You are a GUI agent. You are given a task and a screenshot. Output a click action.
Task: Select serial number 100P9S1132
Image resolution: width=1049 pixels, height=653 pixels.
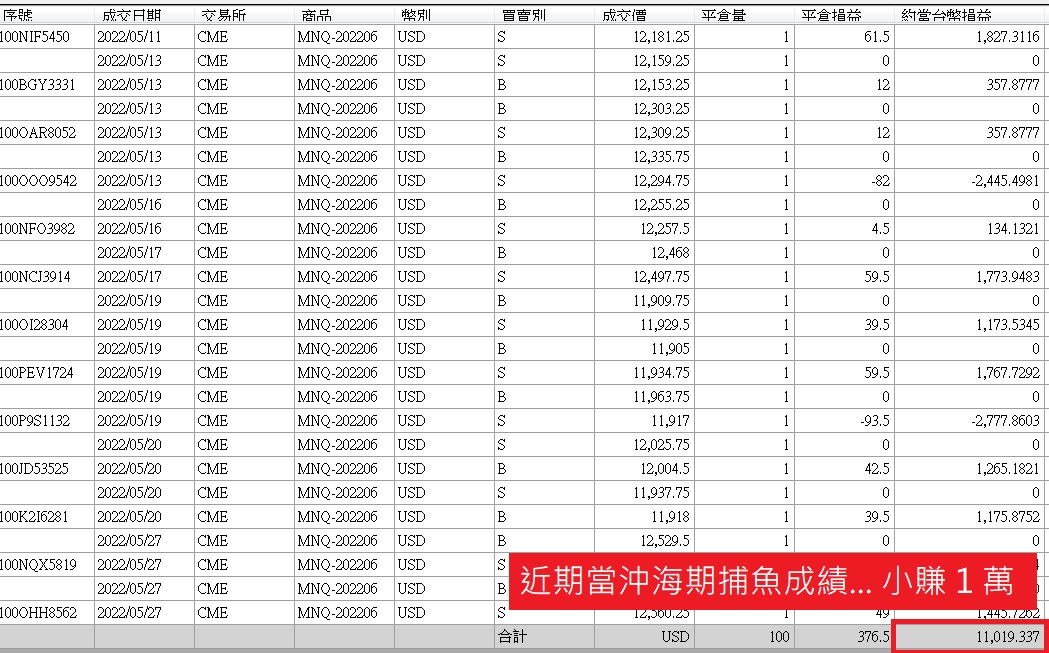tap(35, 421)
